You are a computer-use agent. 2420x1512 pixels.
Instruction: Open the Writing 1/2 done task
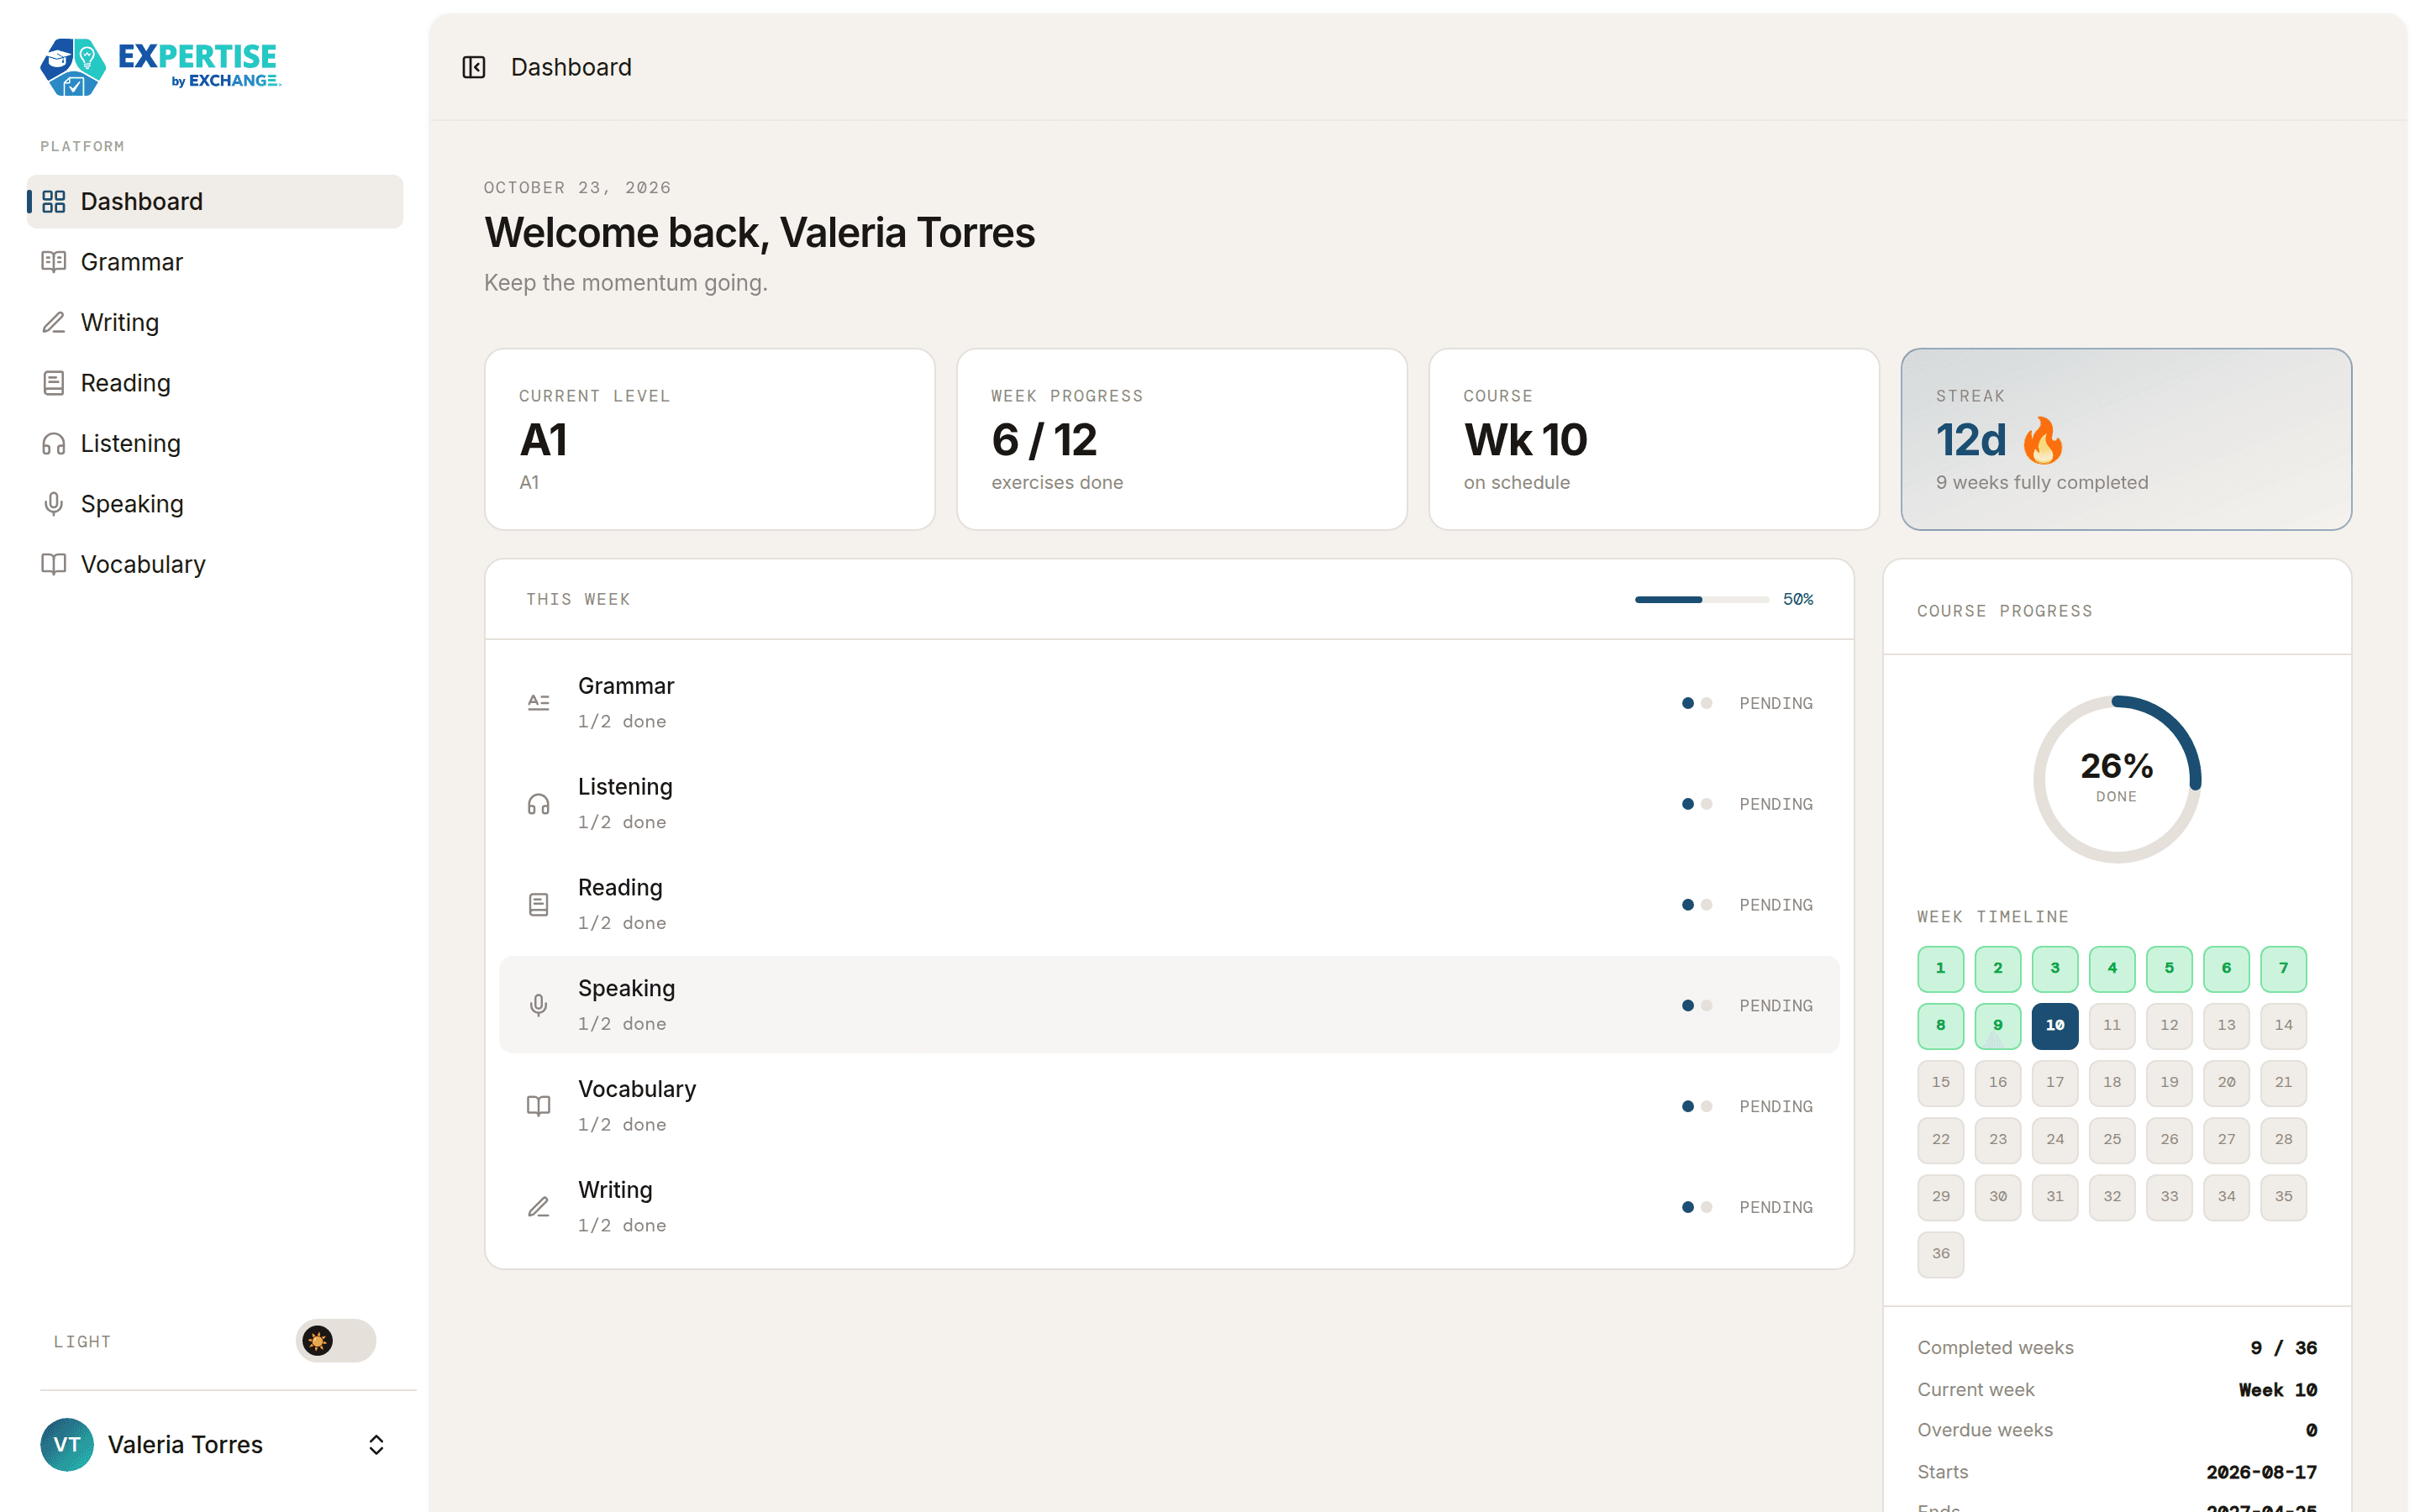(1169, 1207)
